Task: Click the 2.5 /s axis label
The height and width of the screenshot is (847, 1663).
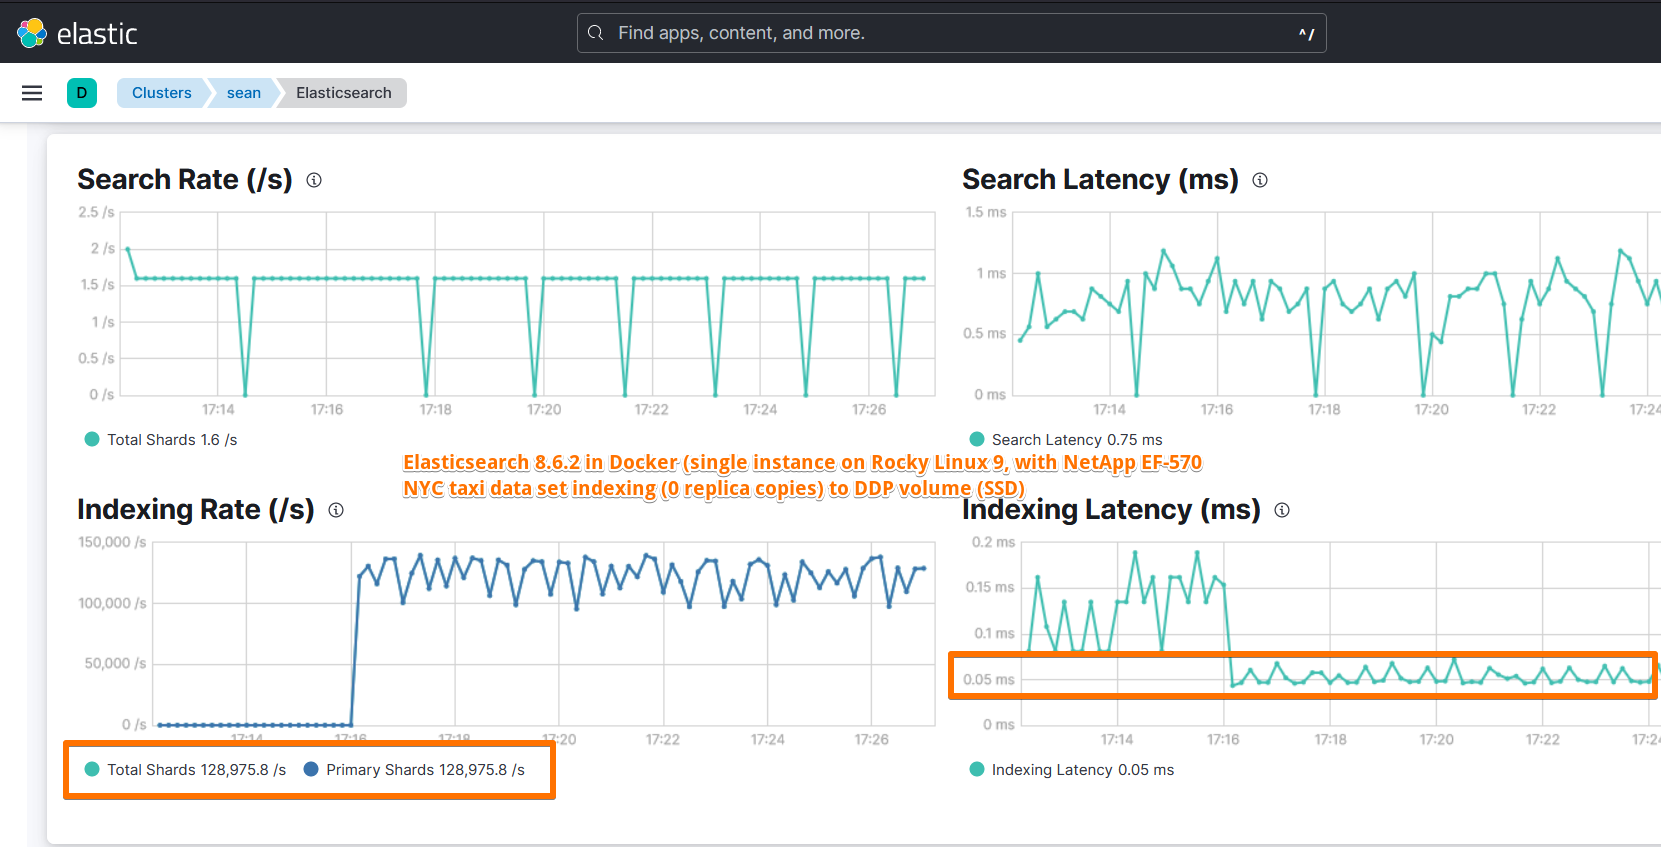Action: pos(96,212)
